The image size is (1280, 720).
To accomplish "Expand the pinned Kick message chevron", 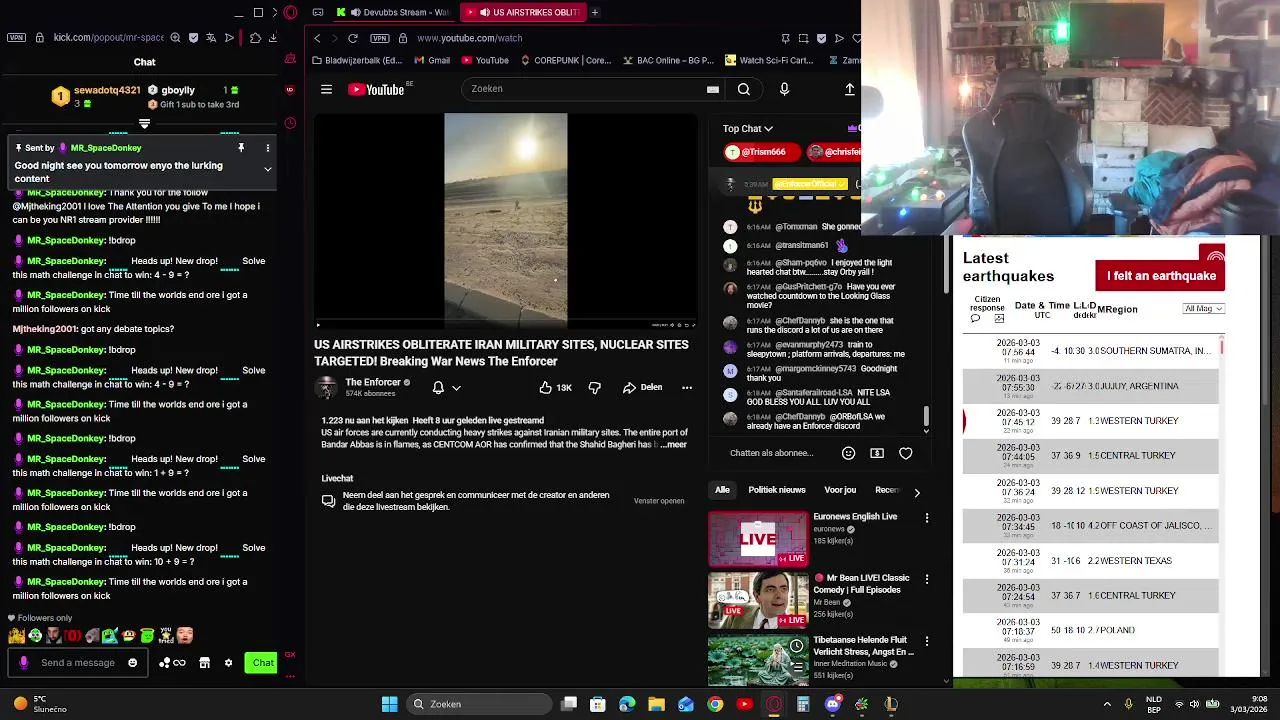I will (267, 169).
